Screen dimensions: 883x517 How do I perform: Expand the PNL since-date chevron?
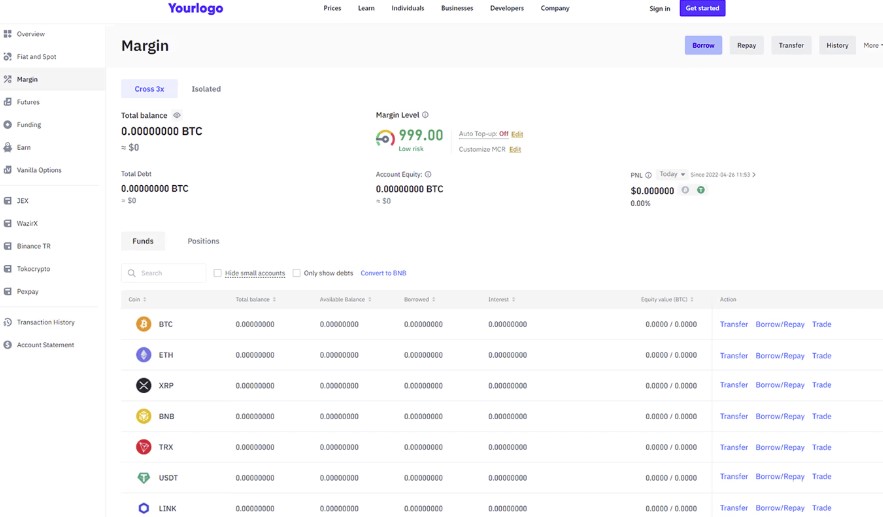click(754, 175)
